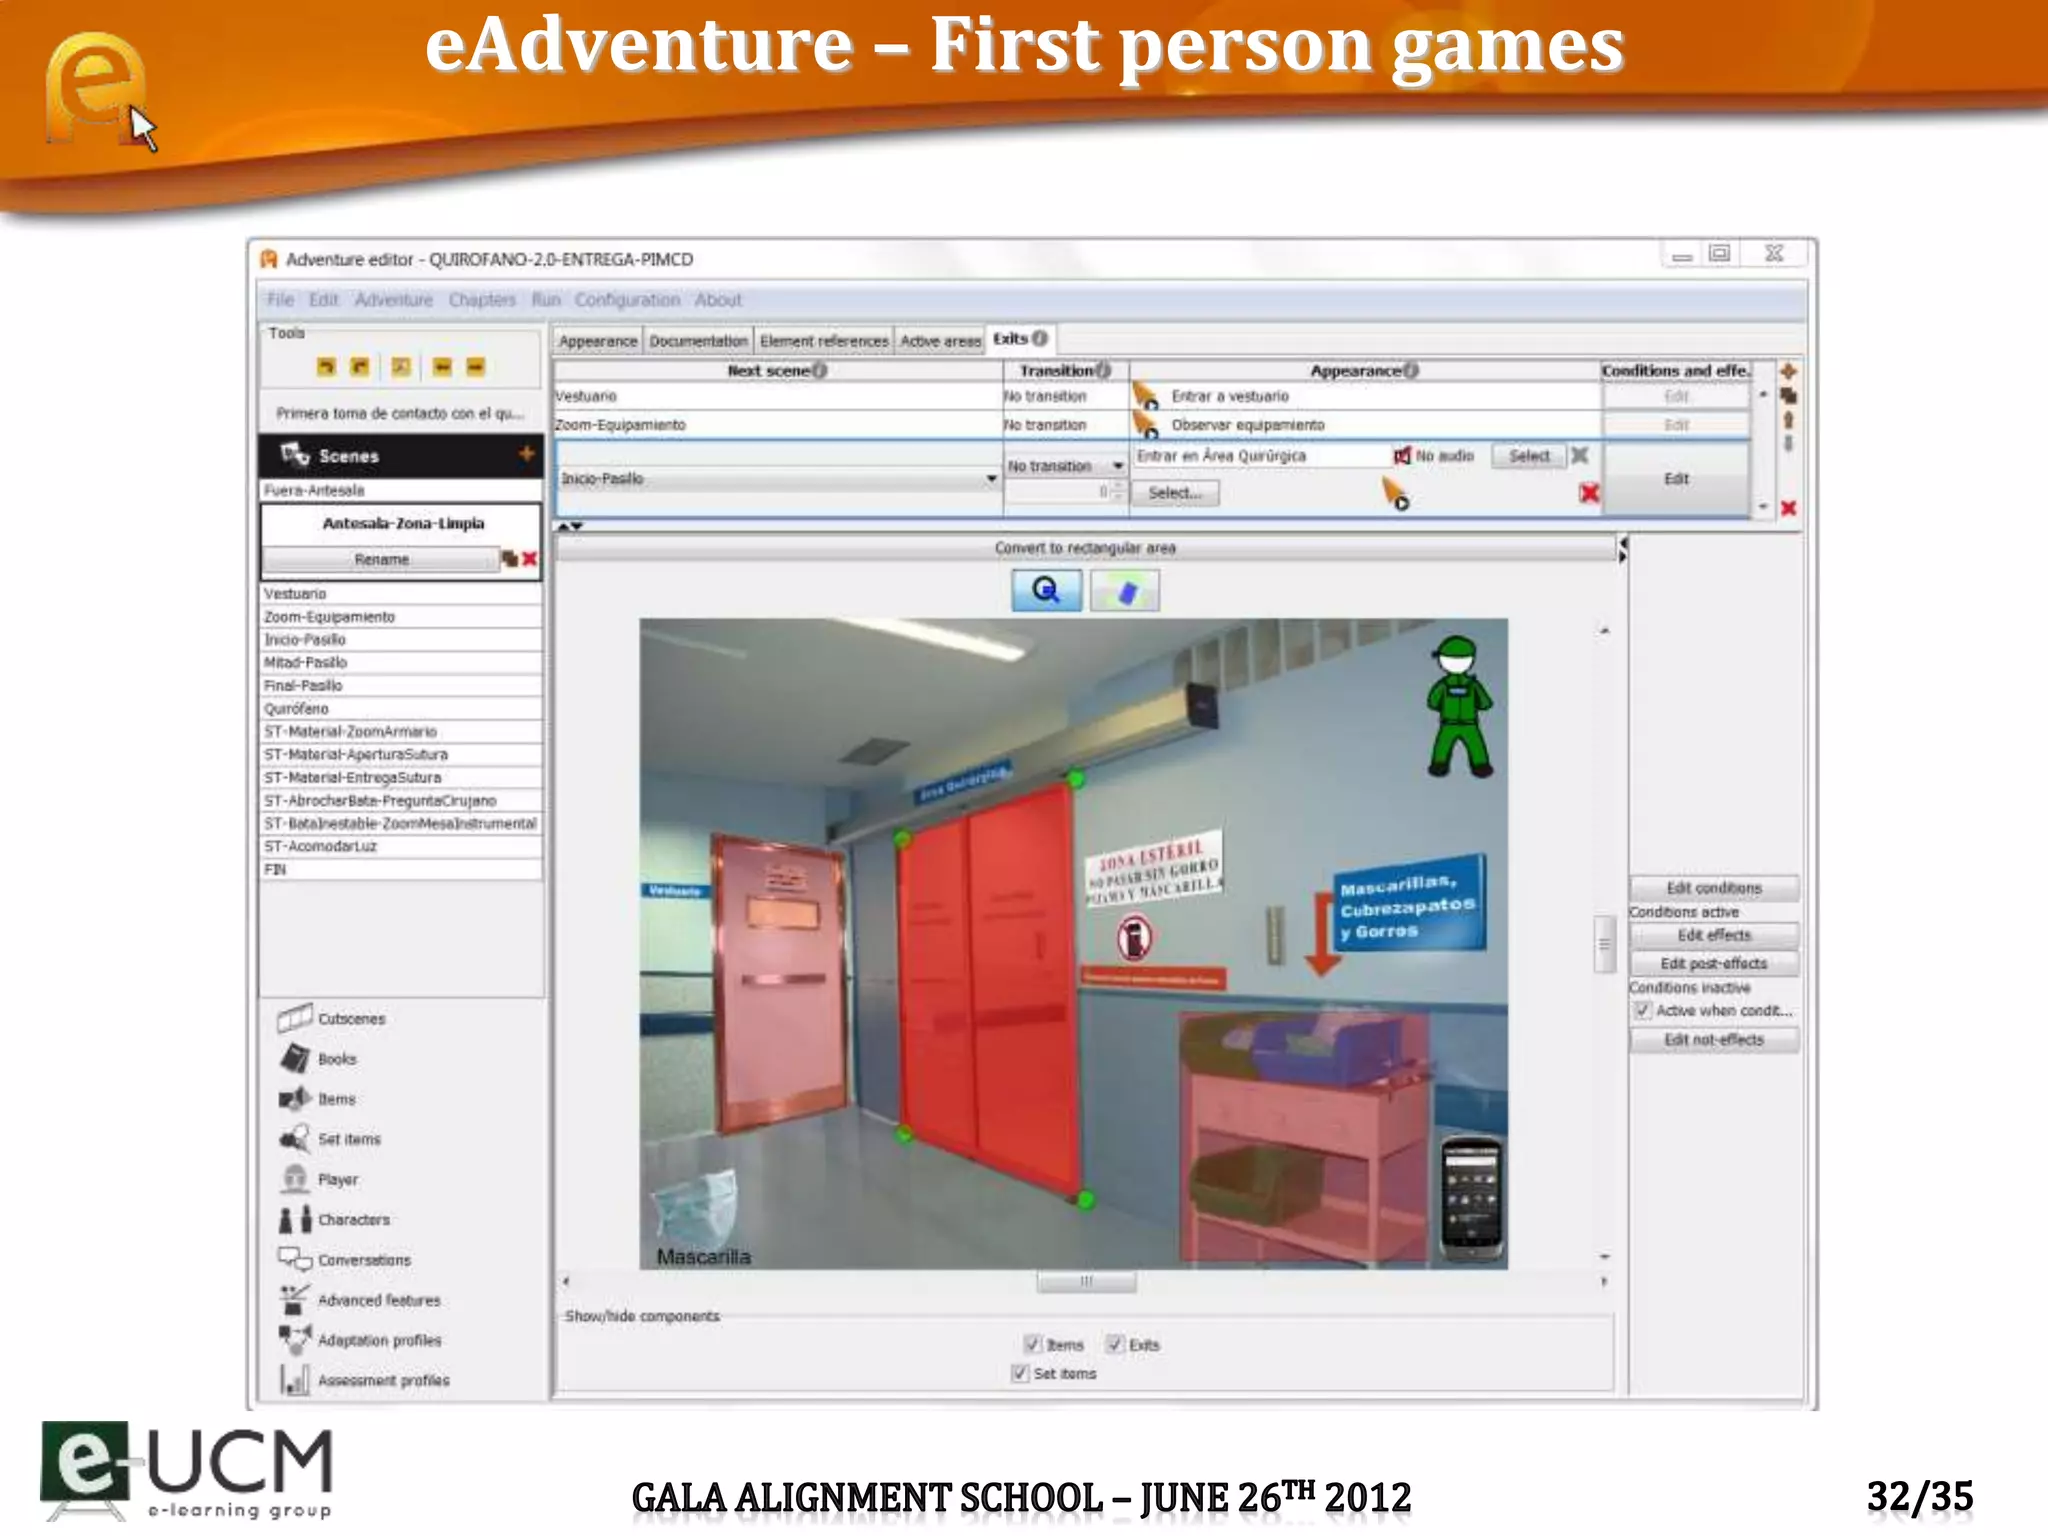Toggle the Active when condit... checkbox

(1642, 1010)
